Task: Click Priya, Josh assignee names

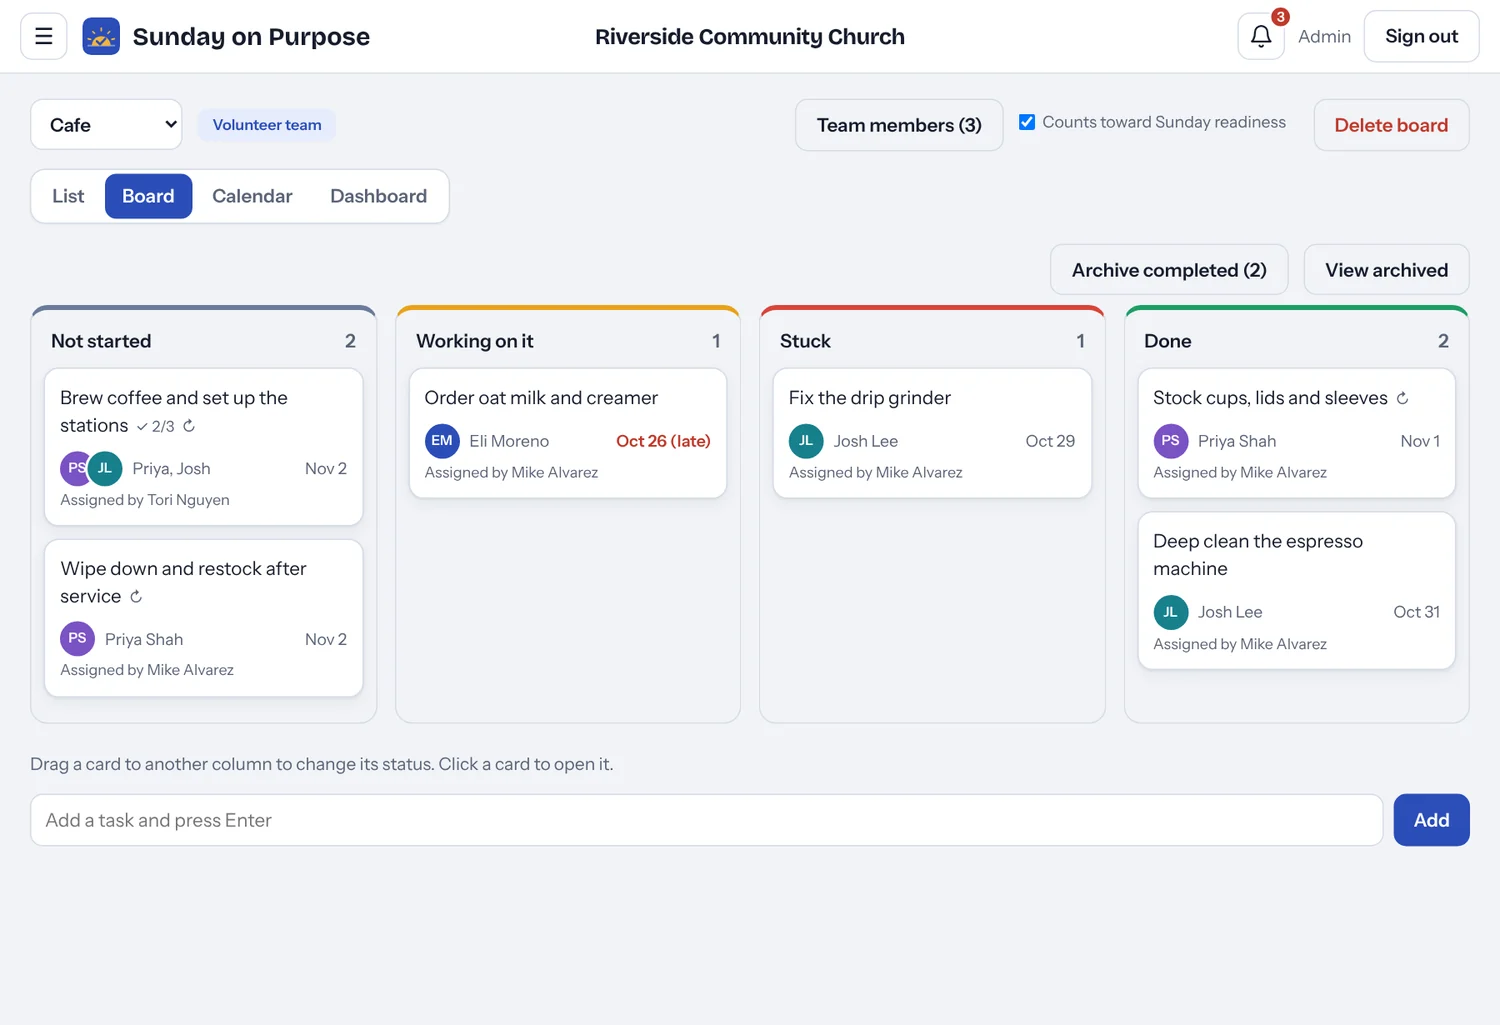Action: (171, 468)
